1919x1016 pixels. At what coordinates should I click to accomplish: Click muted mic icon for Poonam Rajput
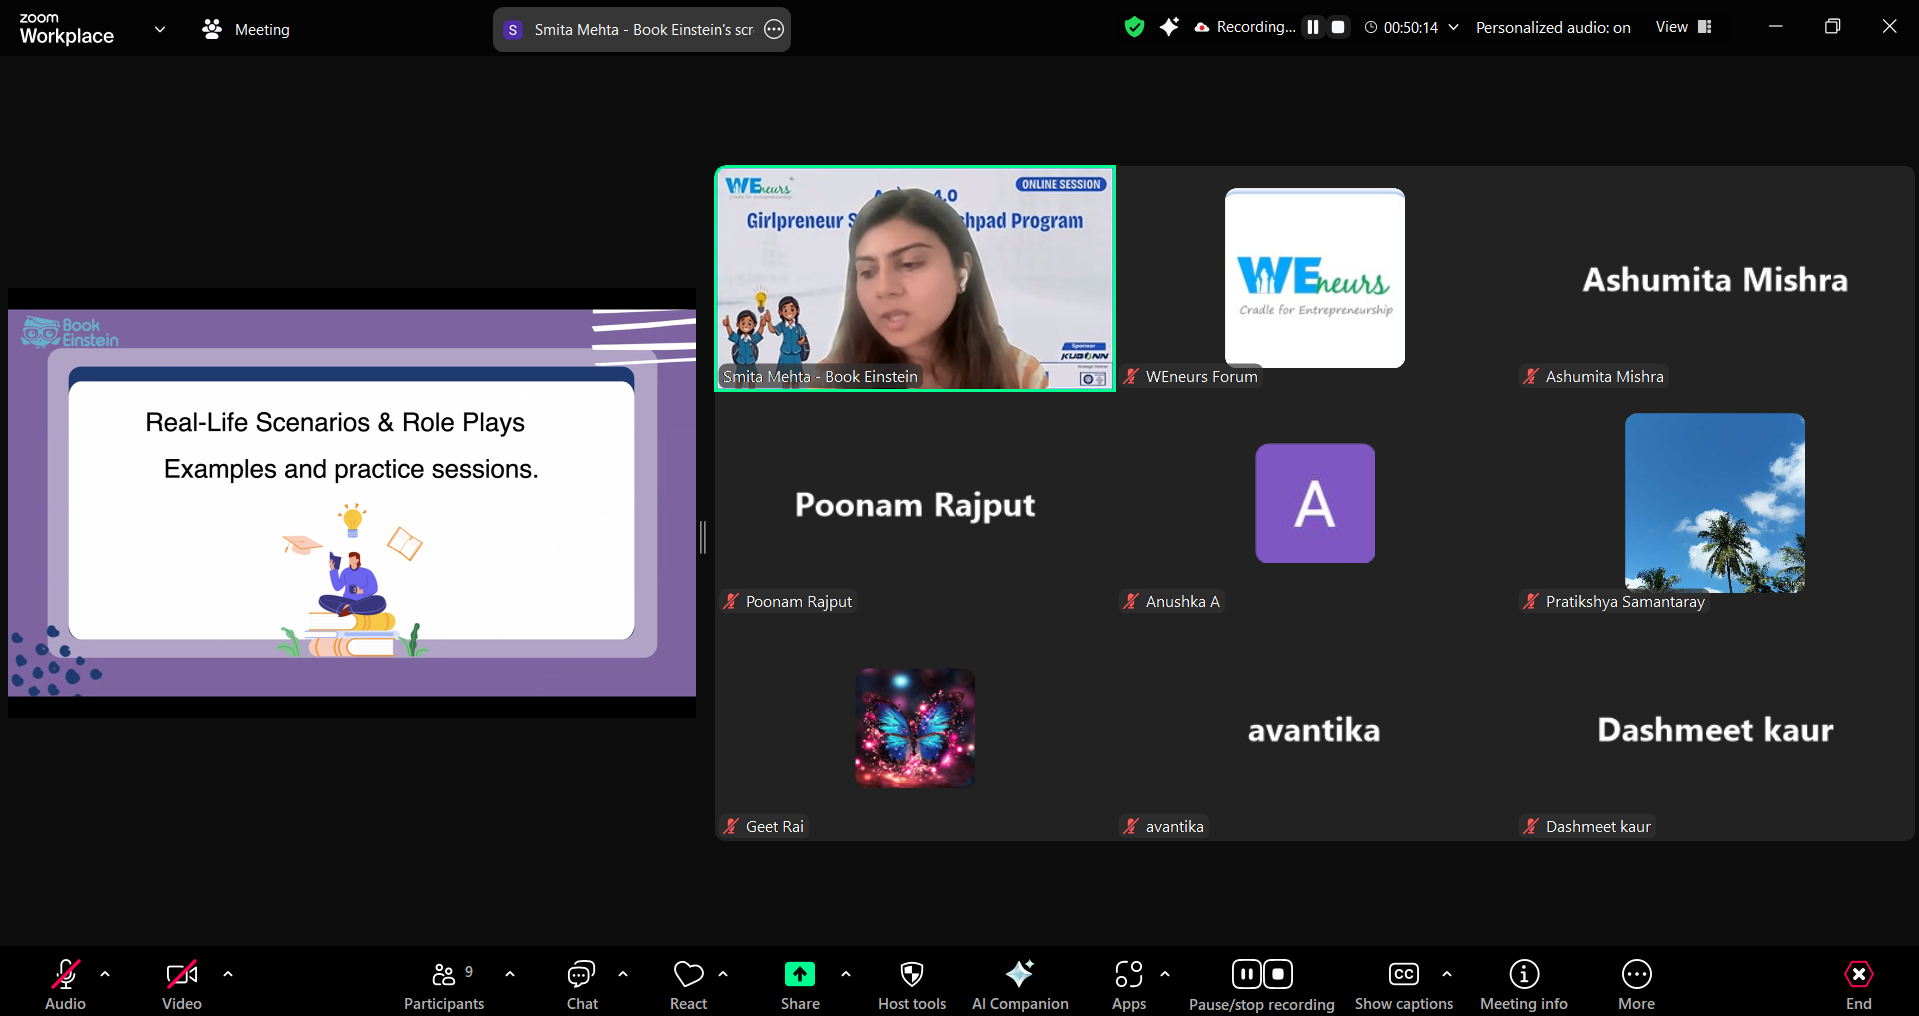[x=731, y=602]
